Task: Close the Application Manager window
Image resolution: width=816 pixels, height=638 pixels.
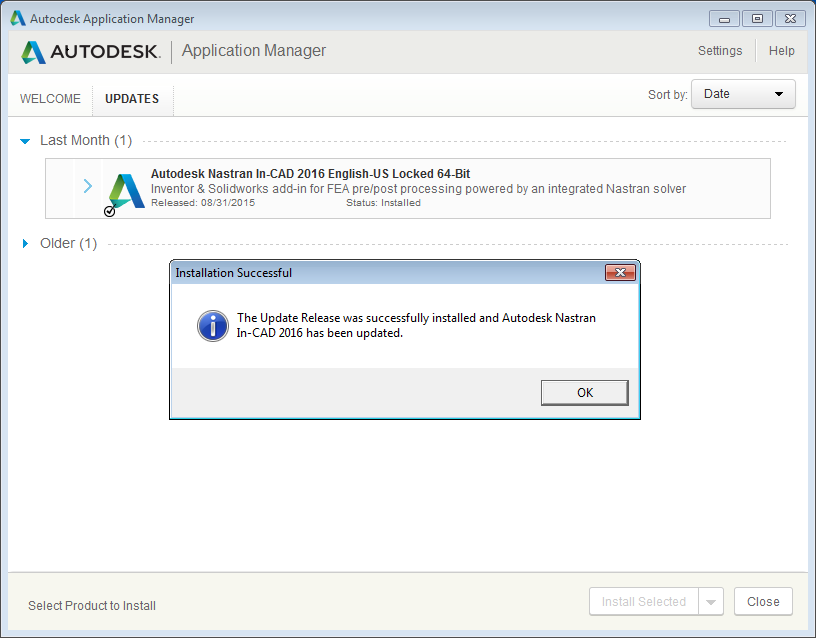Action: pos(790,19)
